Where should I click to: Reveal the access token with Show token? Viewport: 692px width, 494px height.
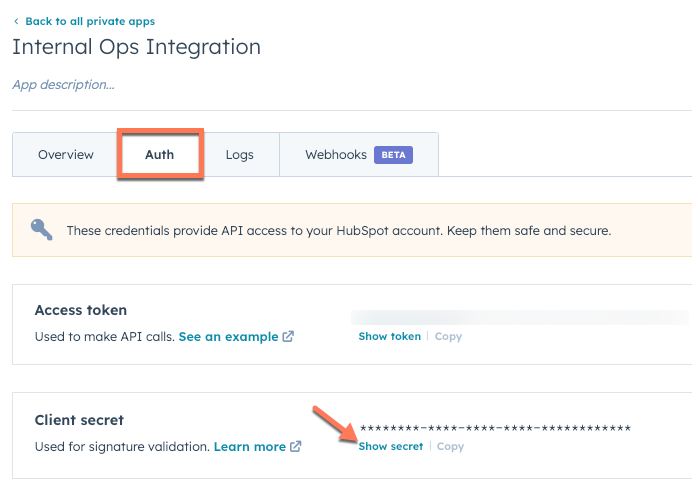(x=390, y=336)
